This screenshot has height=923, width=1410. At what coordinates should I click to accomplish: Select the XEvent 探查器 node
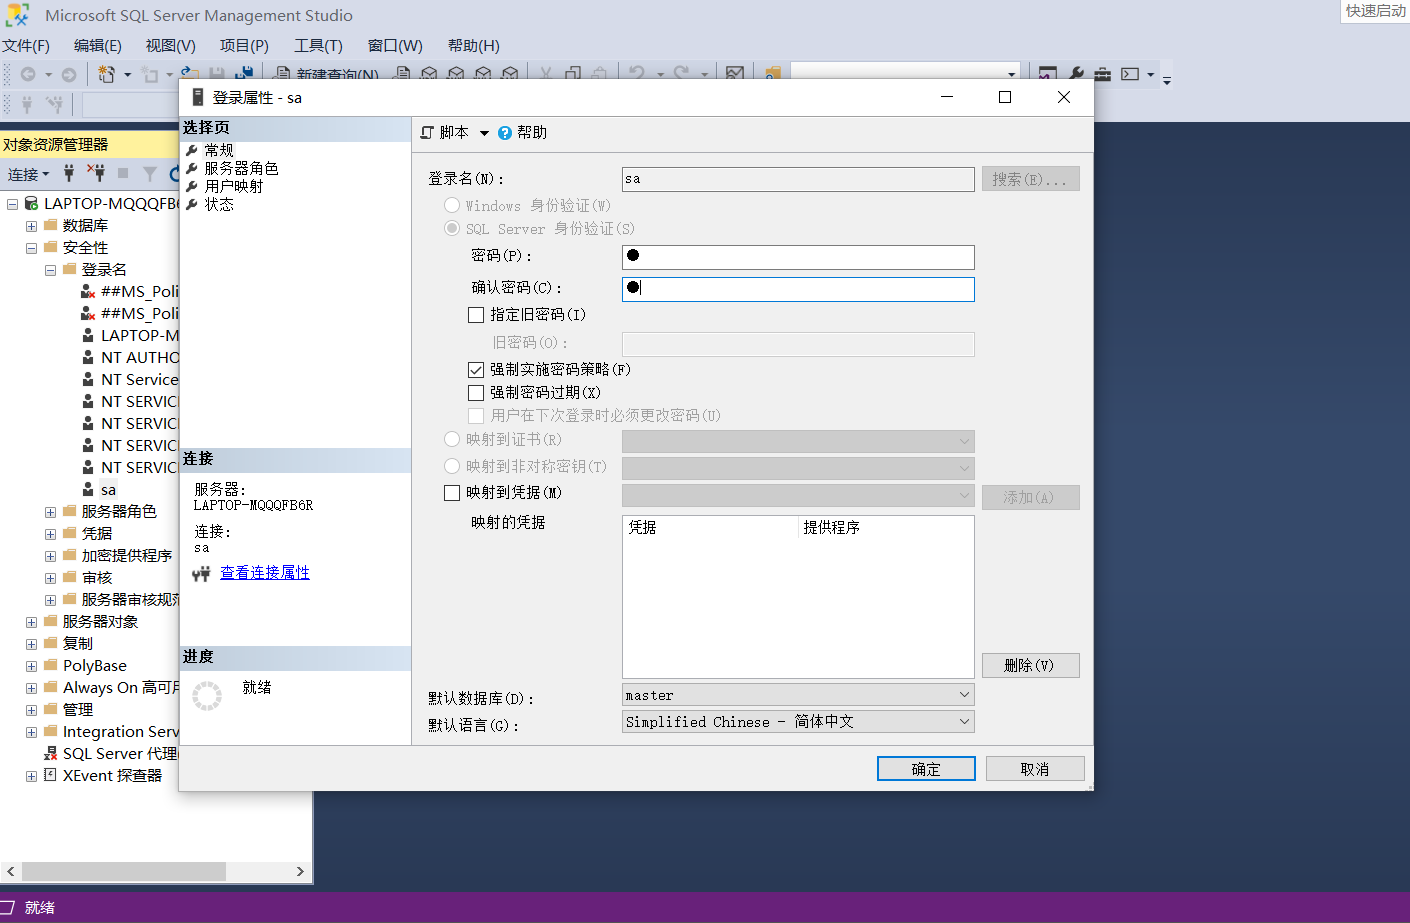tap(112, 776)
